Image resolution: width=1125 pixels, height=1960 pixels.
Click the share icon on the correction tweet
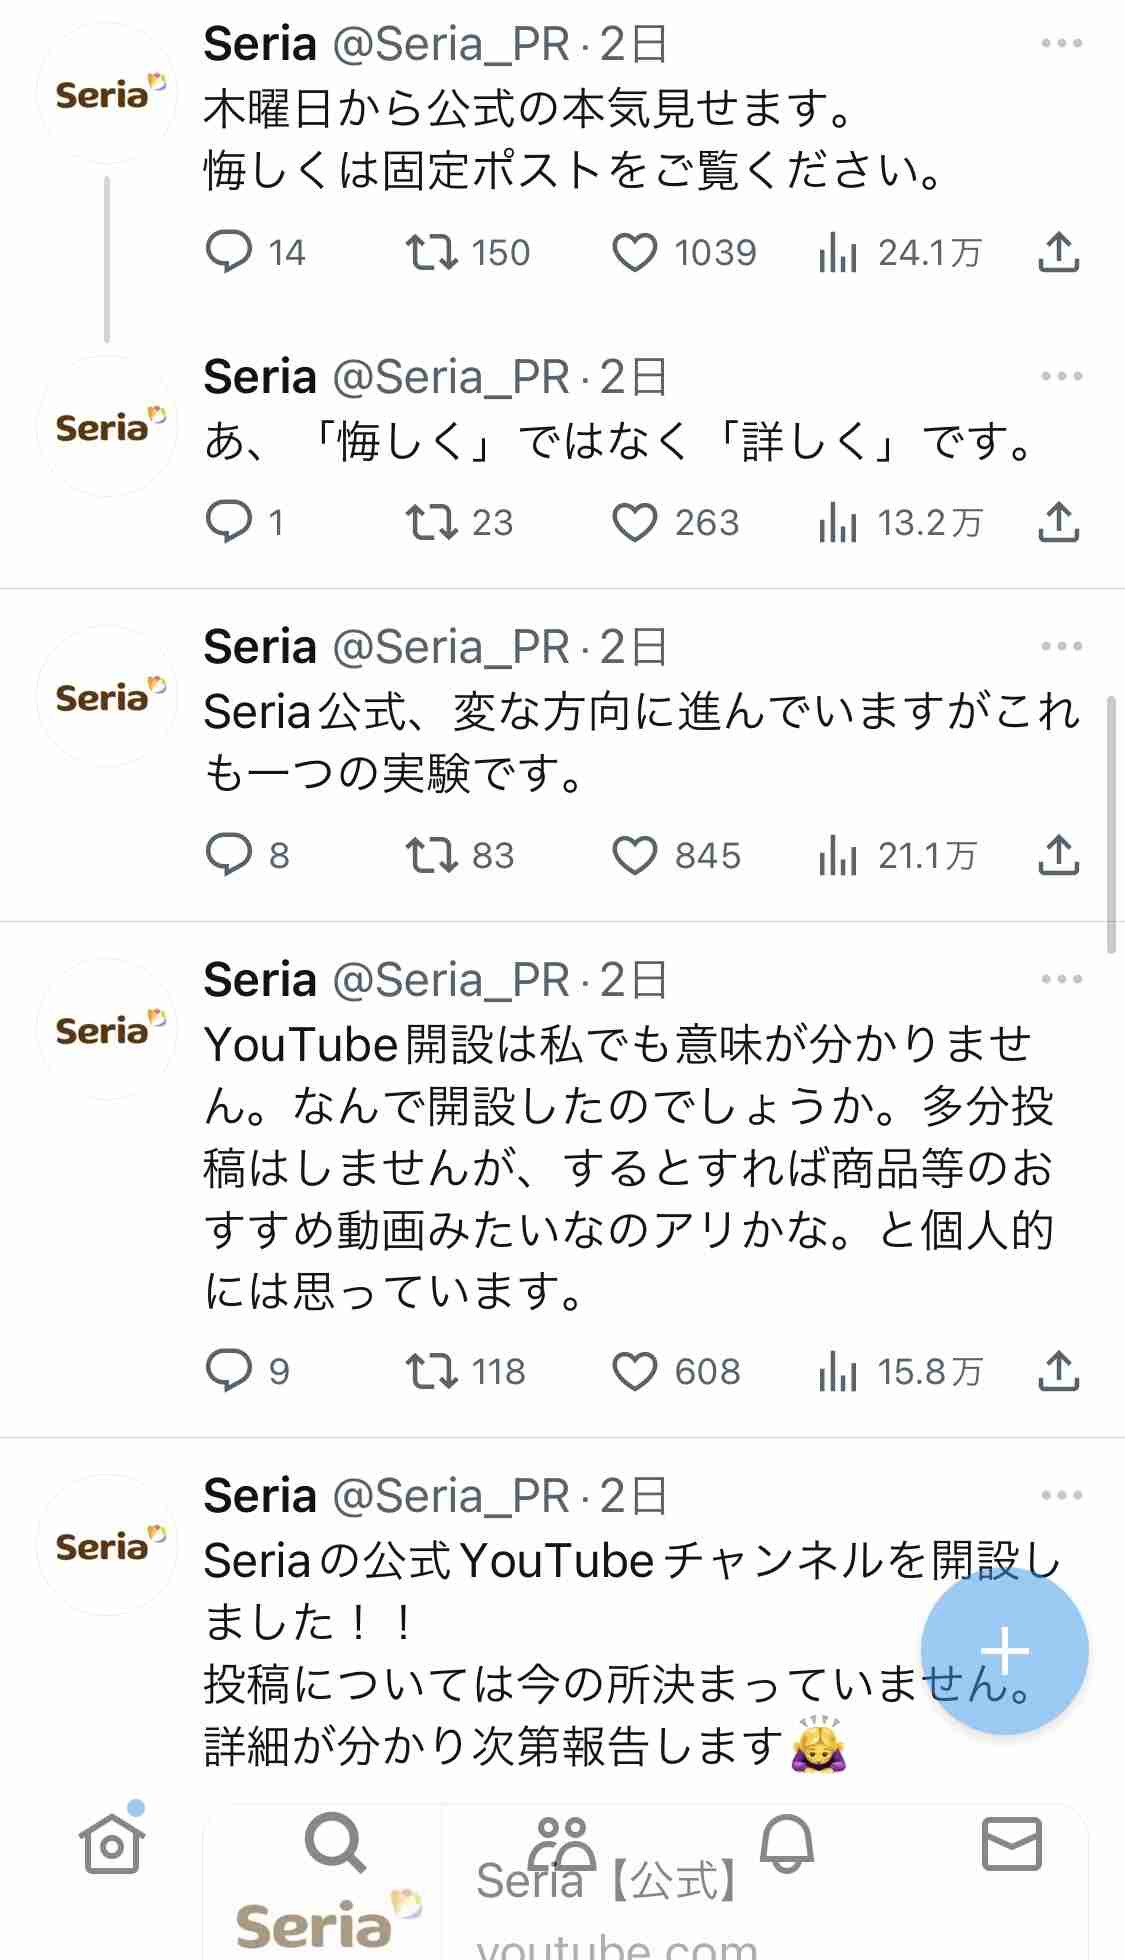(x=1060, y=521)
